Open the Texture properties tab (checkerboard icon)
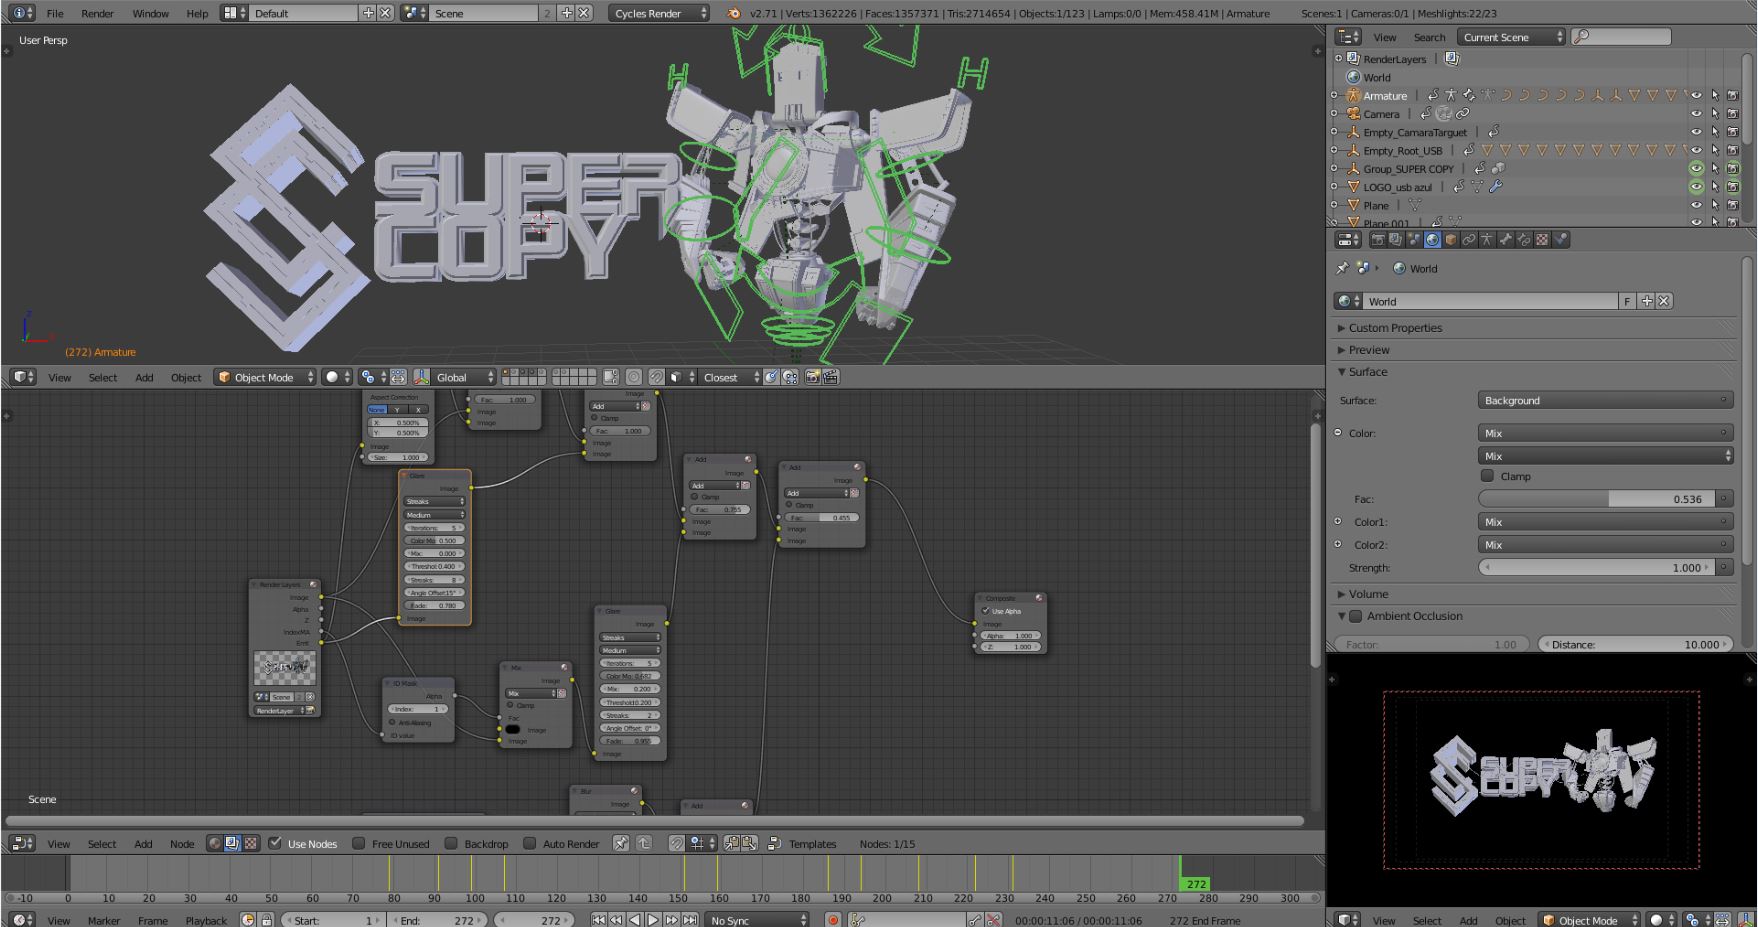Viewport: 1758px width, 927px height. [x=1542, y=240]
